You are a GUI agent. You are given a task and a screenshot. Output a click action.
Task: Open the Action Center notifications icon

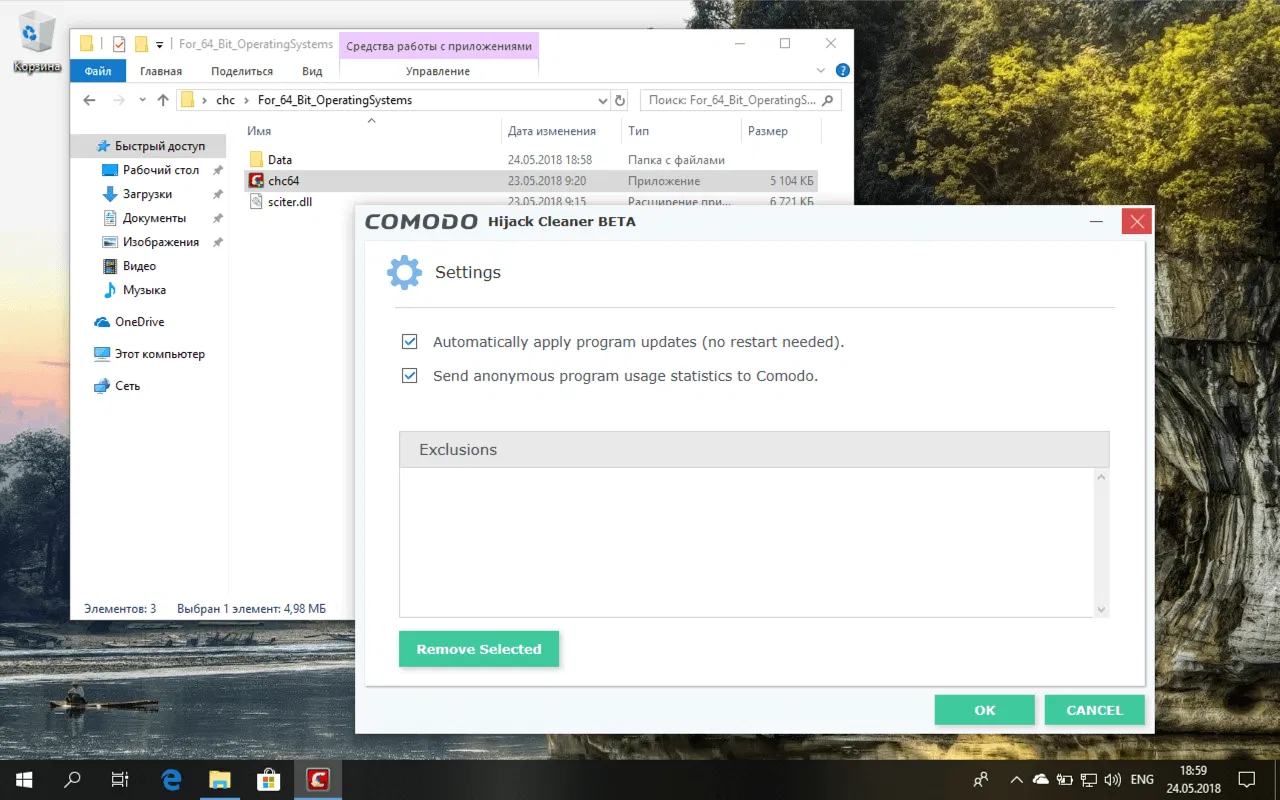click(x=1246, y=779)
